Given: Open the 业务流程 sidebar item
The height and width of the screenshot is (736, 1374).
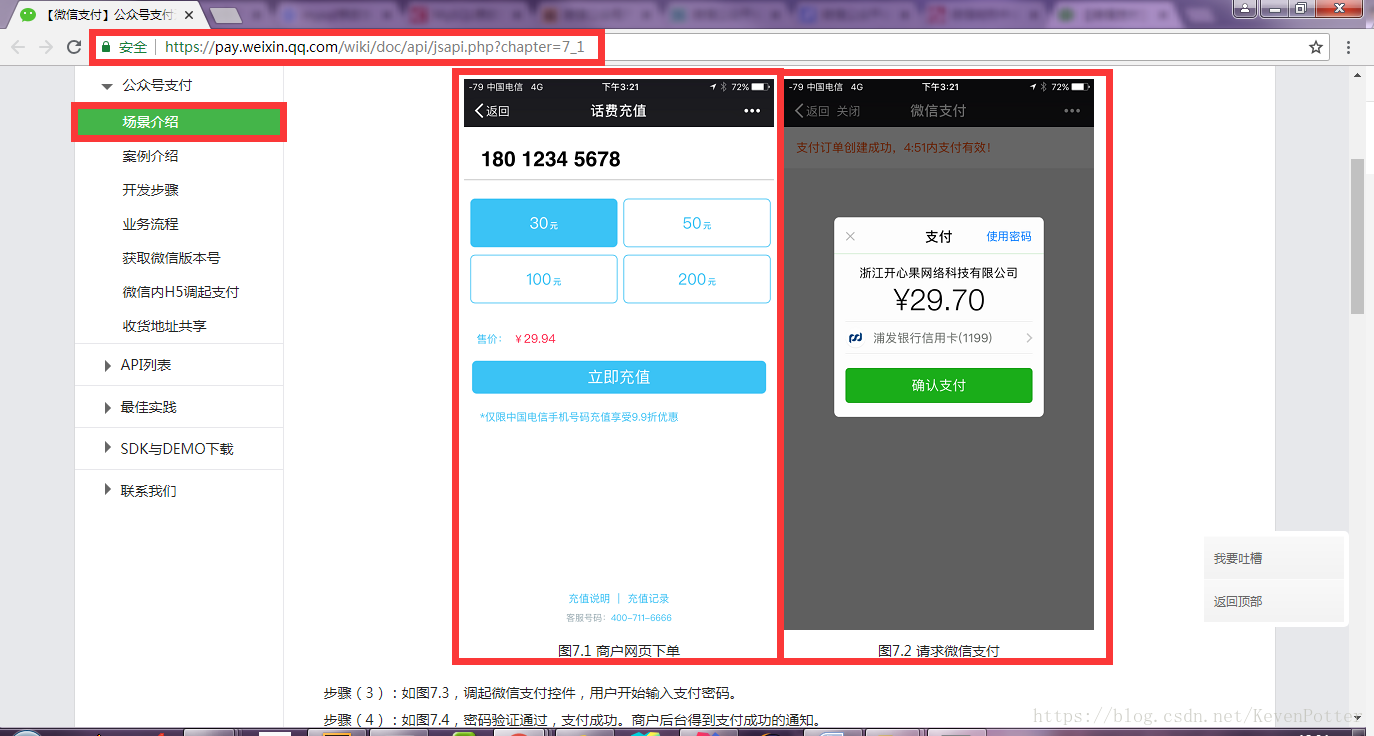Looking at the screenshot, I should [x=150, y=224].
